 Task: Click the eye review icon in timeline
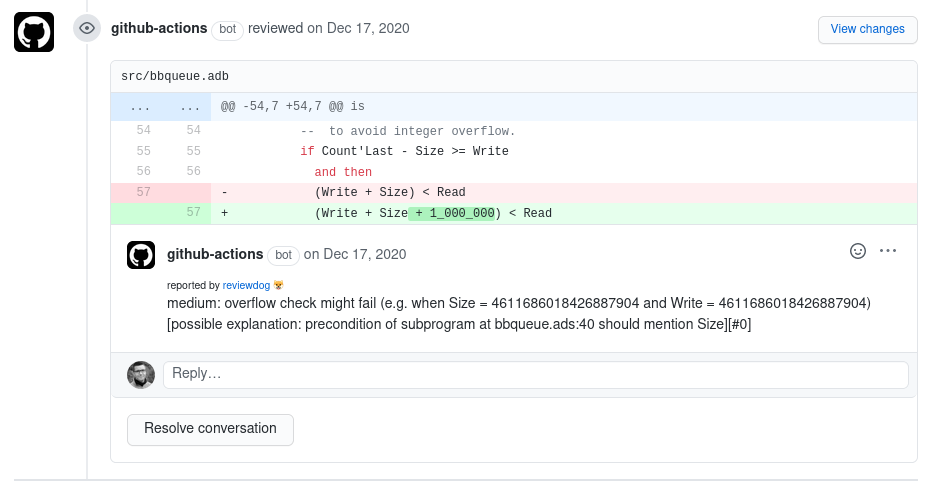click(87, 28)
